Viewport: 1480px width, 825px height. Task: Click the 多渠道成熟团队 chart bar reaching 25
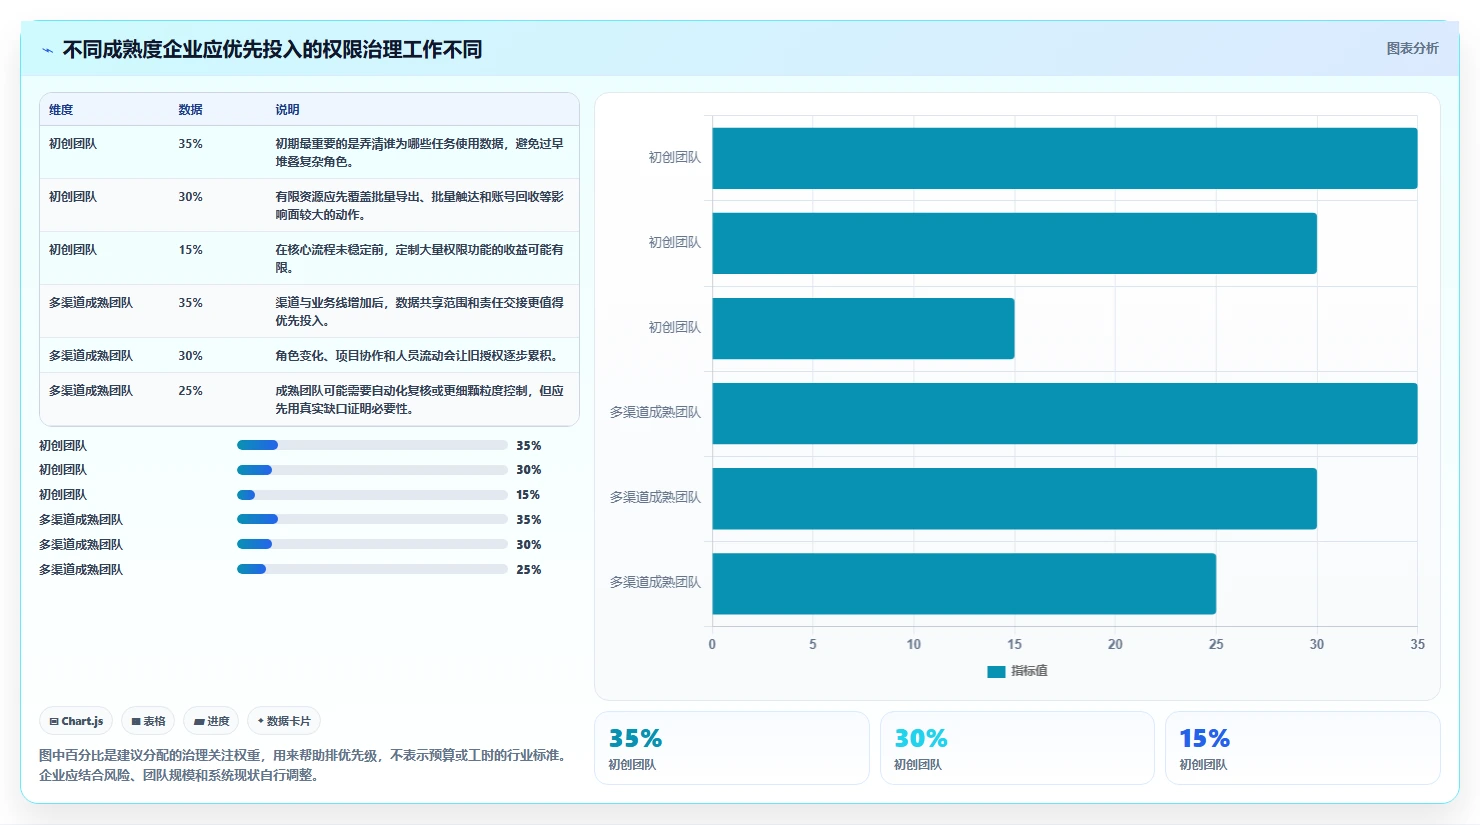click(964, 583)
